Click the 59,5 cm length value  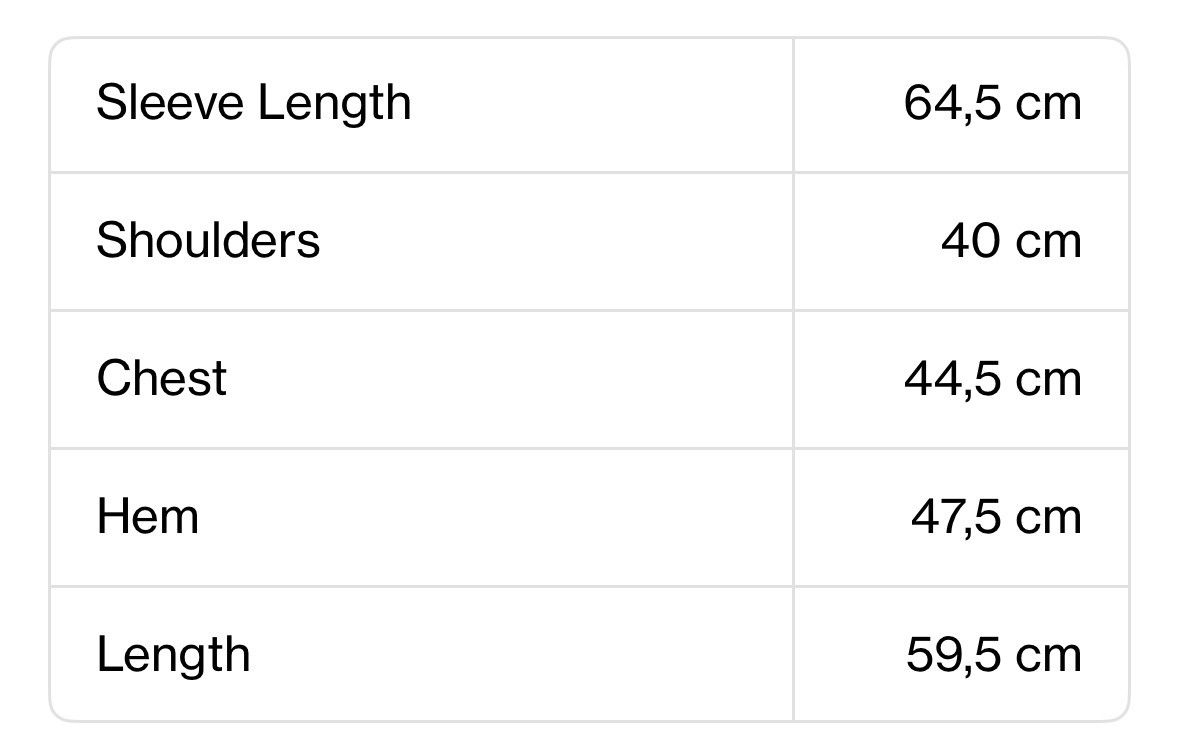pos(994,655)
